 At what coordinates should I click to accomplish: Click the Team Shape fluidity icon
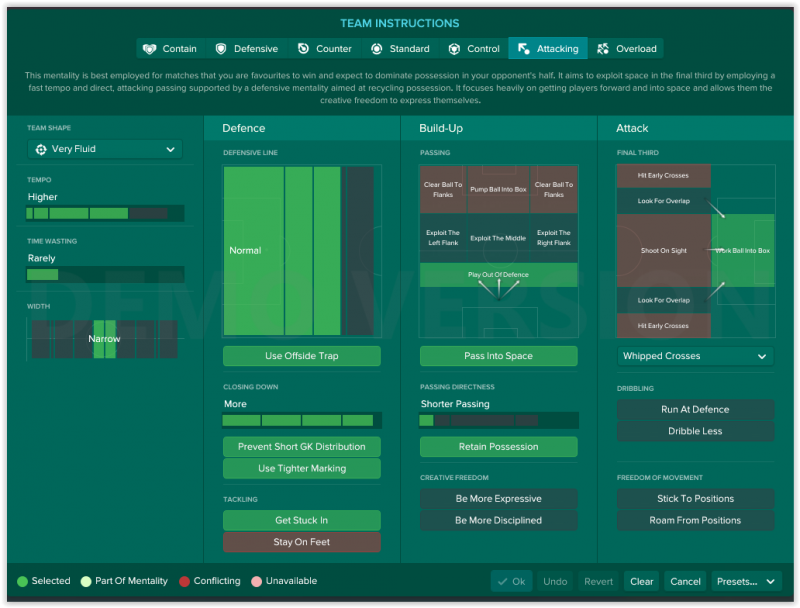41,149
